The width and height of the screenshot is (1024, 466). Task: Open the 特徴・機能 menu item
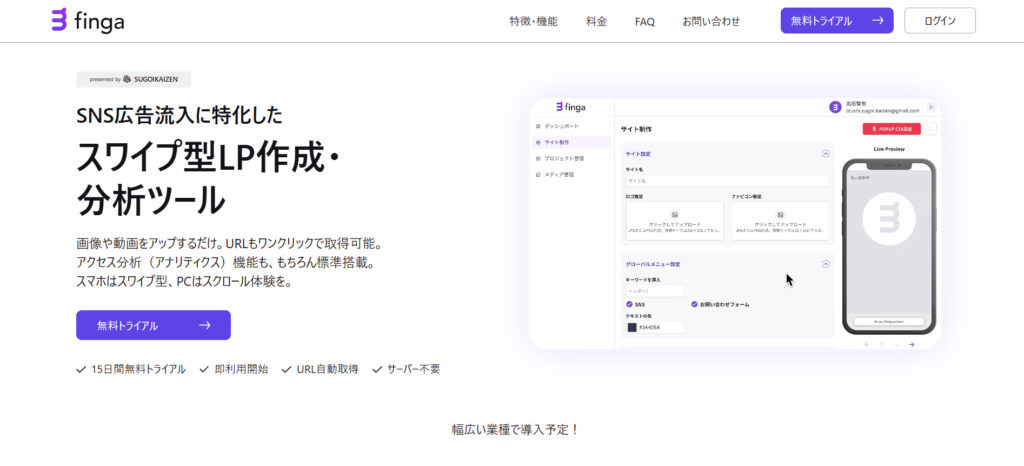tap(533, 21)
